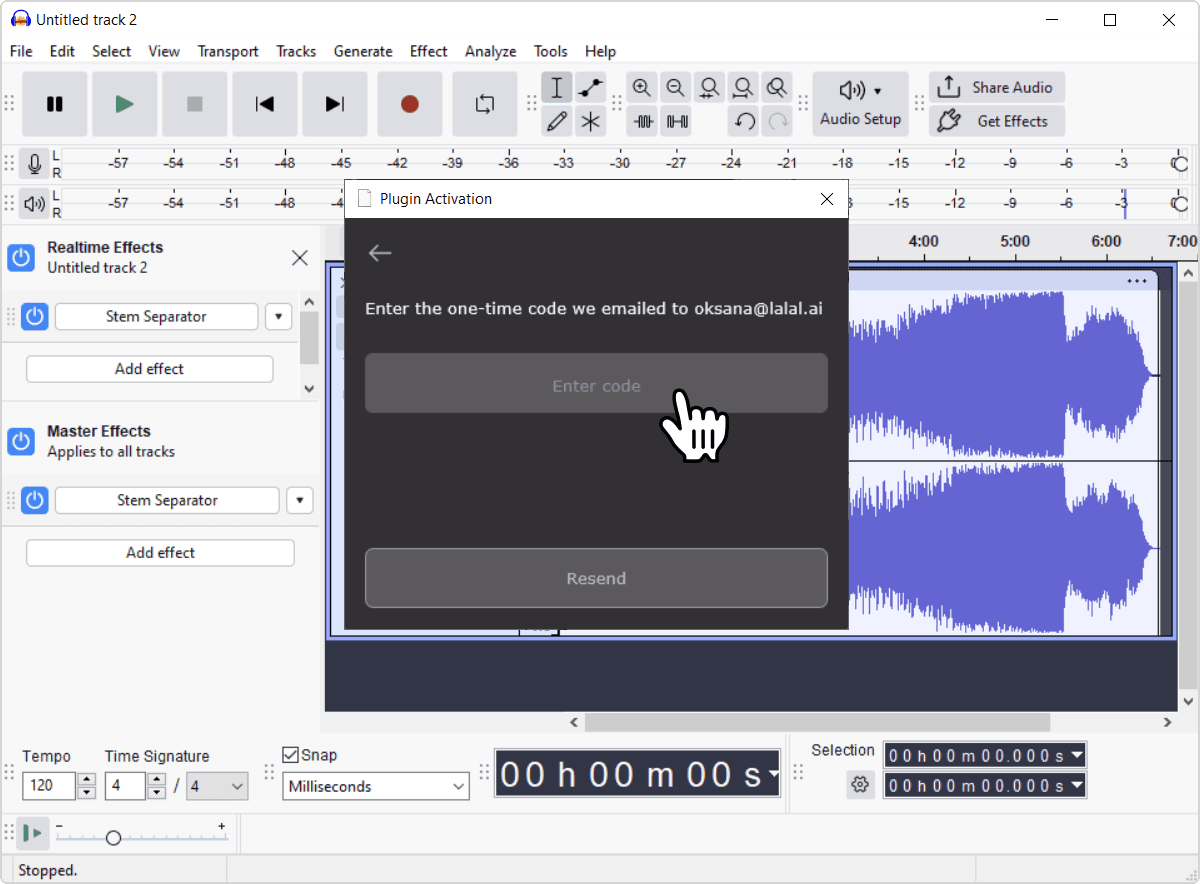
Task: Silence the audio selection
Action: [677, 122]
